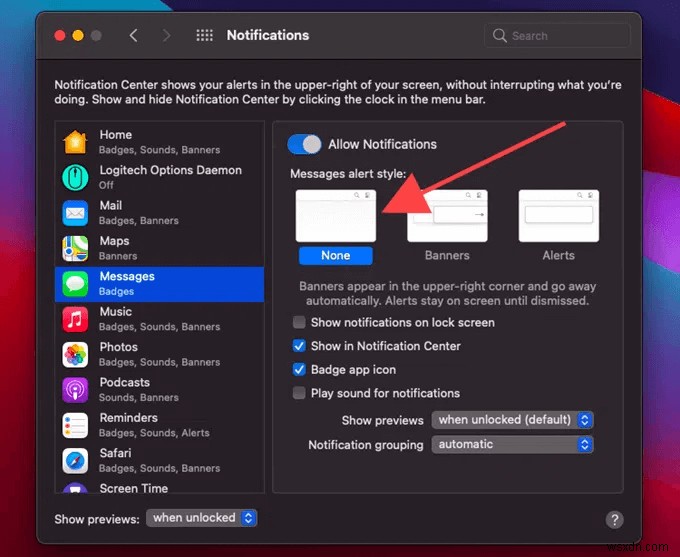This screenshot has width=680, height=557.
Task: Select Photos in the app list
Action: pos(160,354)
